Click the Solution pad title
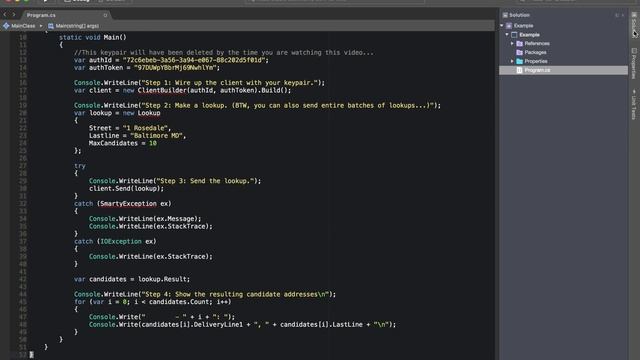The width and height of the screenshot is (640, 360). tap(519, 15)
